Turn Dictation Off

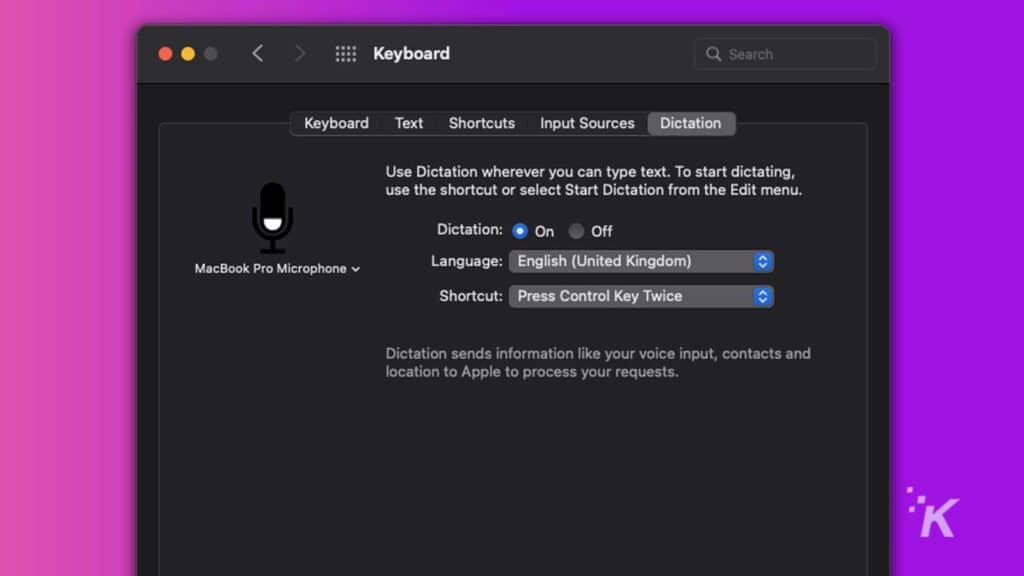pos(576,231)
